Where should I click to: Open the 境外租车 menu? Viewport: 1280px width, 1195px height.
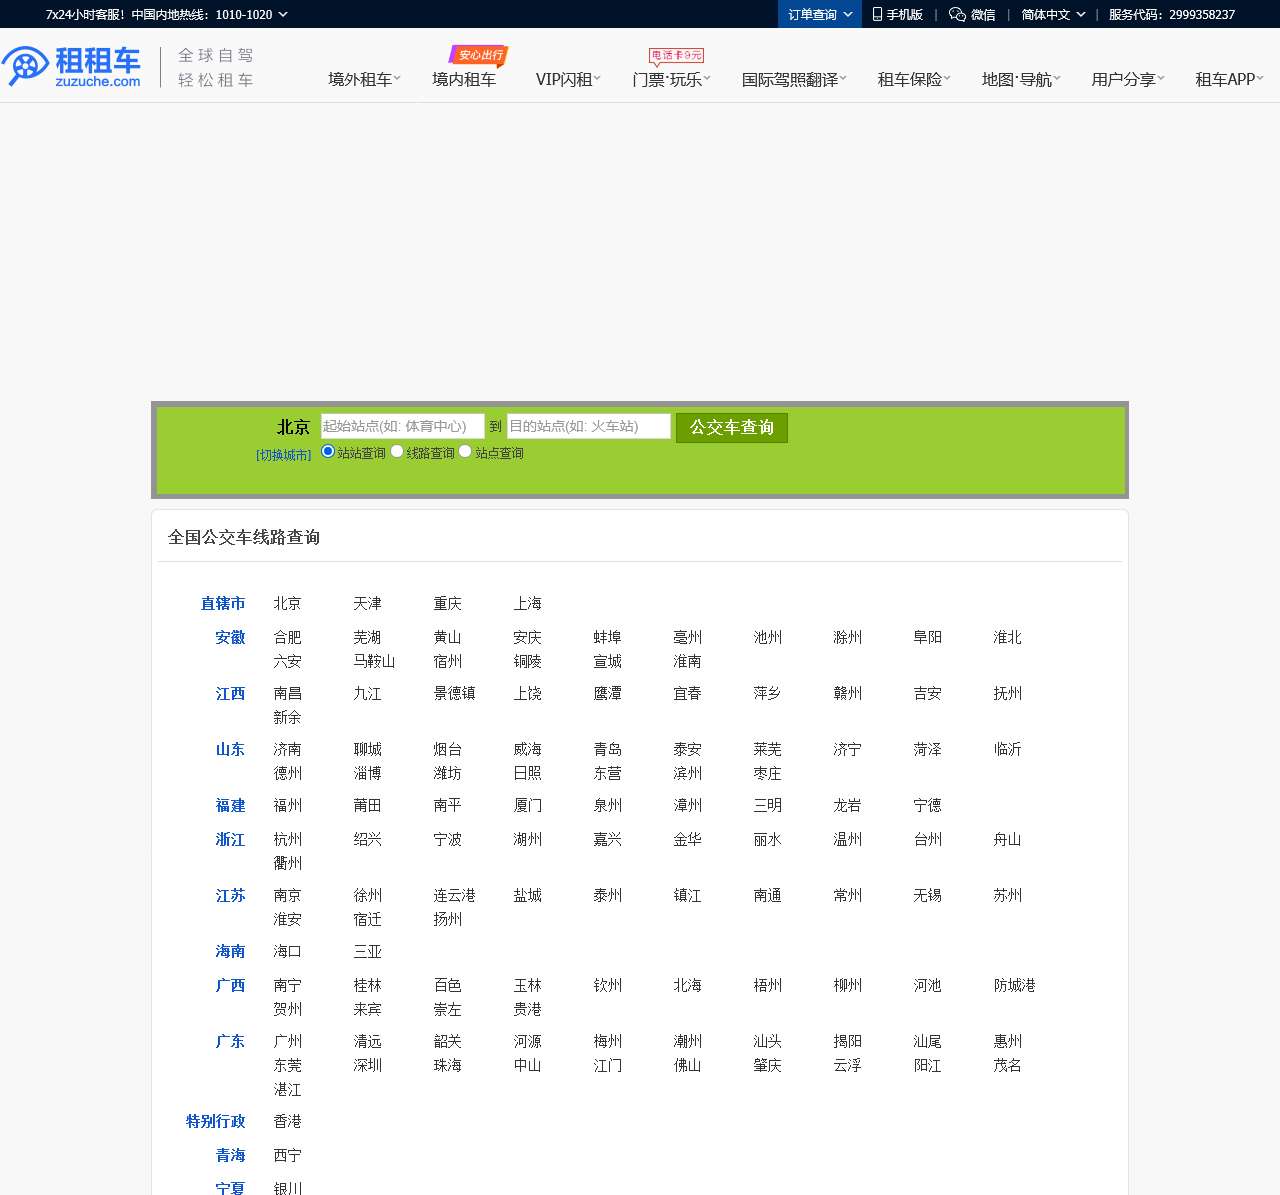(x=361, y=79)
